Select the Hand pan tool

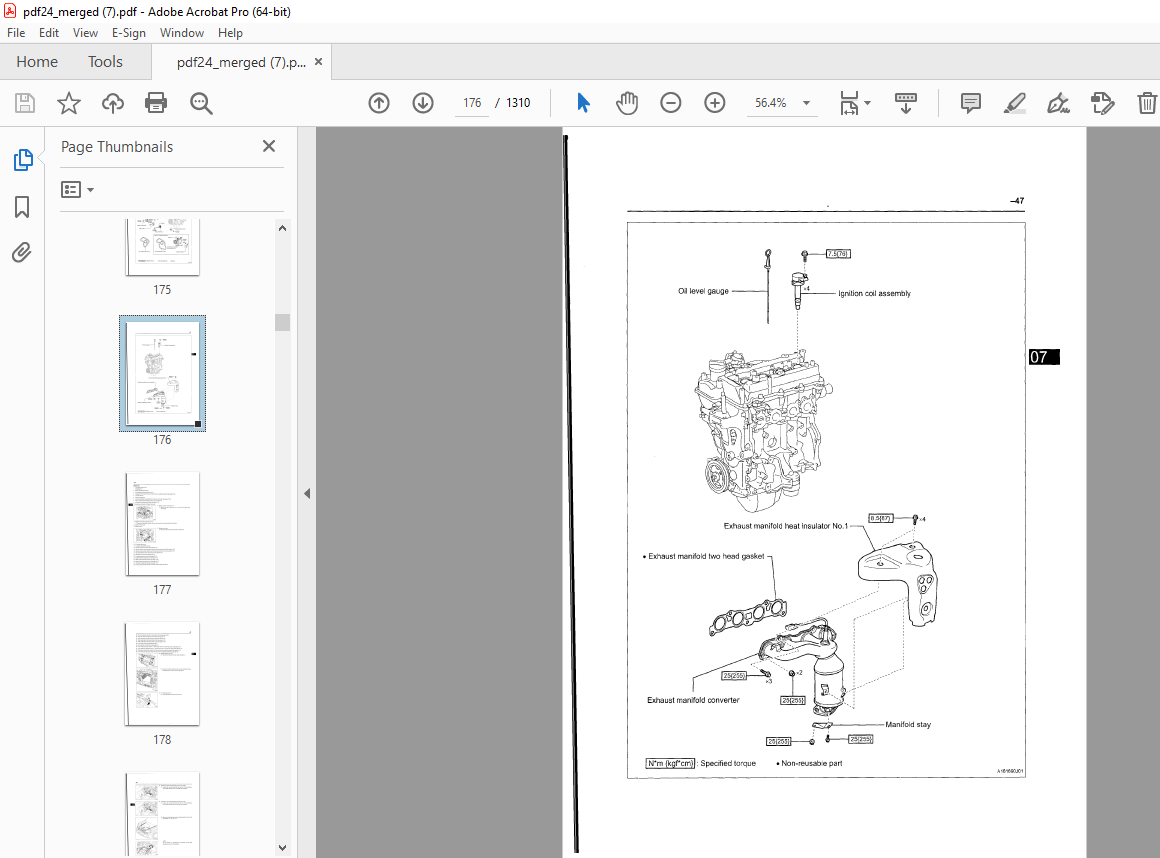627,103
